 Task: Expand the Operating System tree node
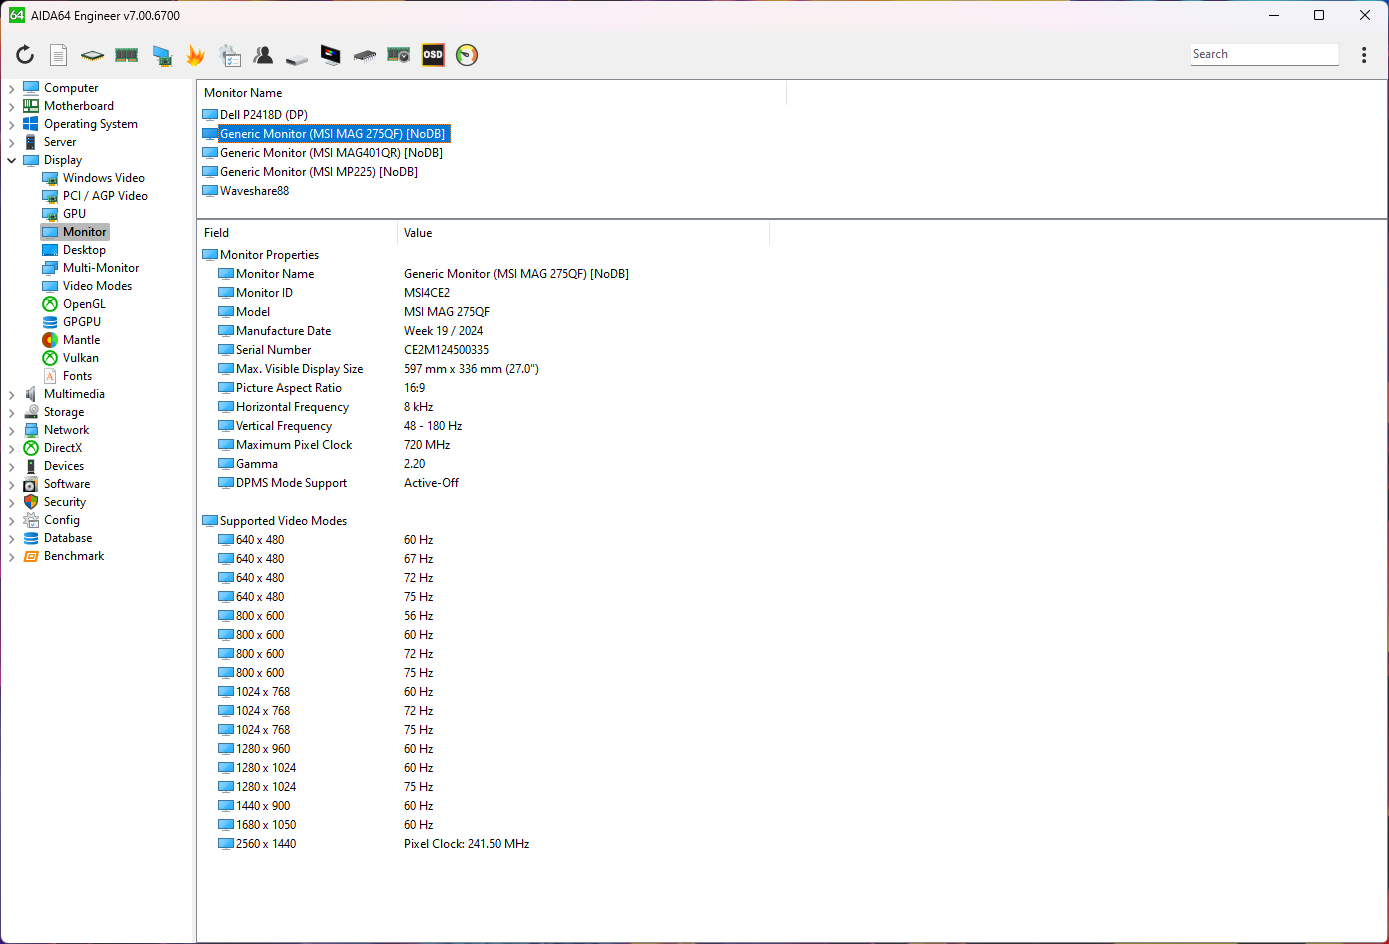coord(11,124)
